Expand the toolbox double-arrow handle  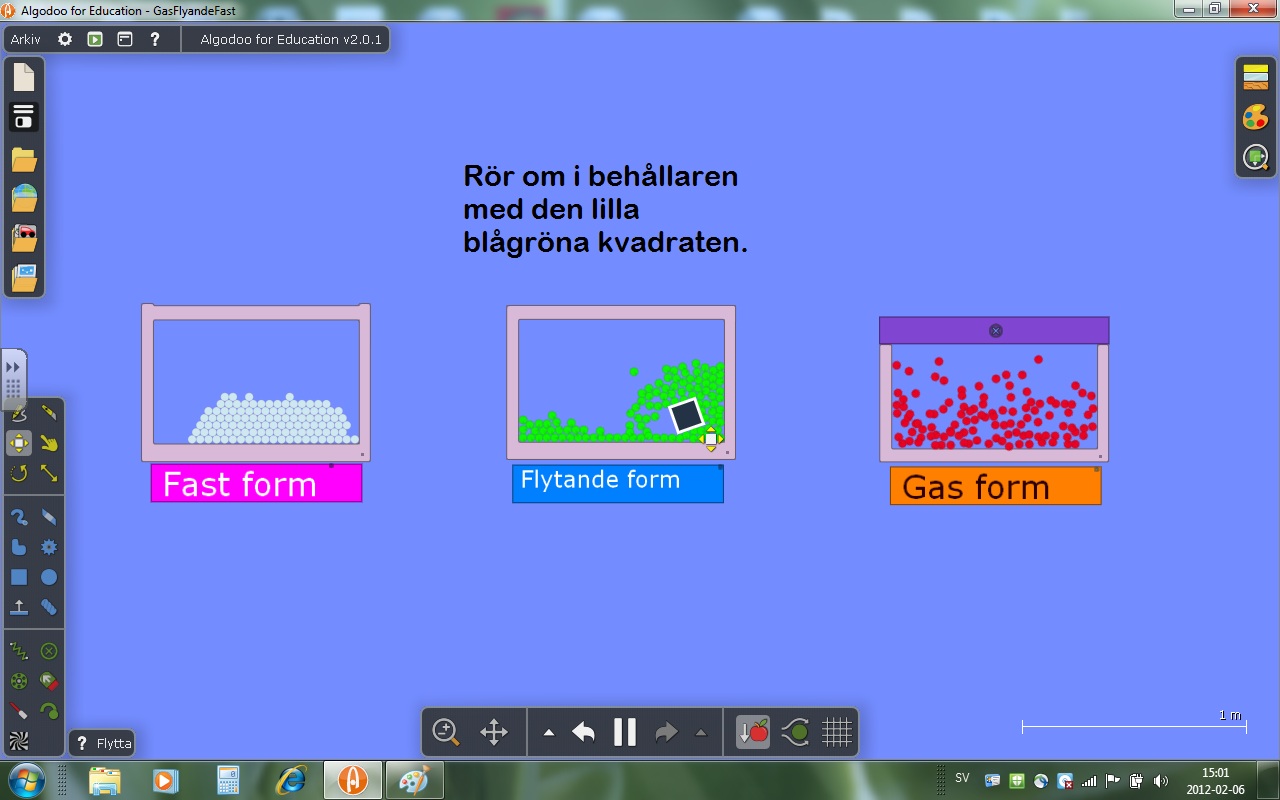[13, 367]
